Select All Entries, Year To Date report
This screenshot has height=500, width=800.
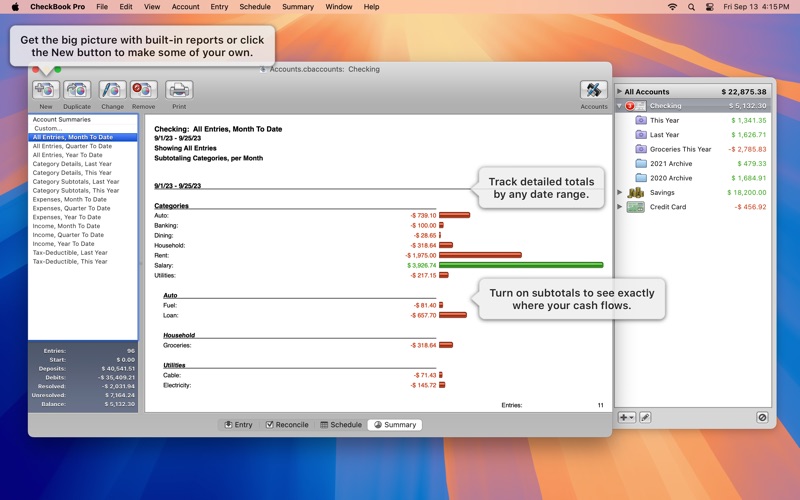(x=83, y=155)
